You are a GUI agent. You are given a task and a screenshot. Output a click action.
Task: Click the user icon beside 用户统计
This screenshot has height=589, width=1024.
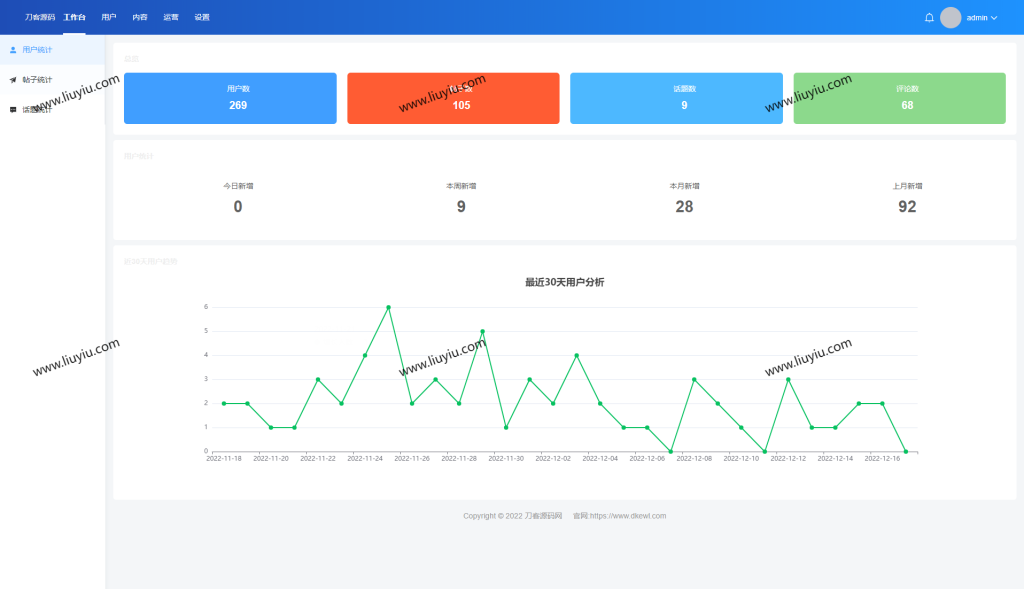tap(13, 50)
